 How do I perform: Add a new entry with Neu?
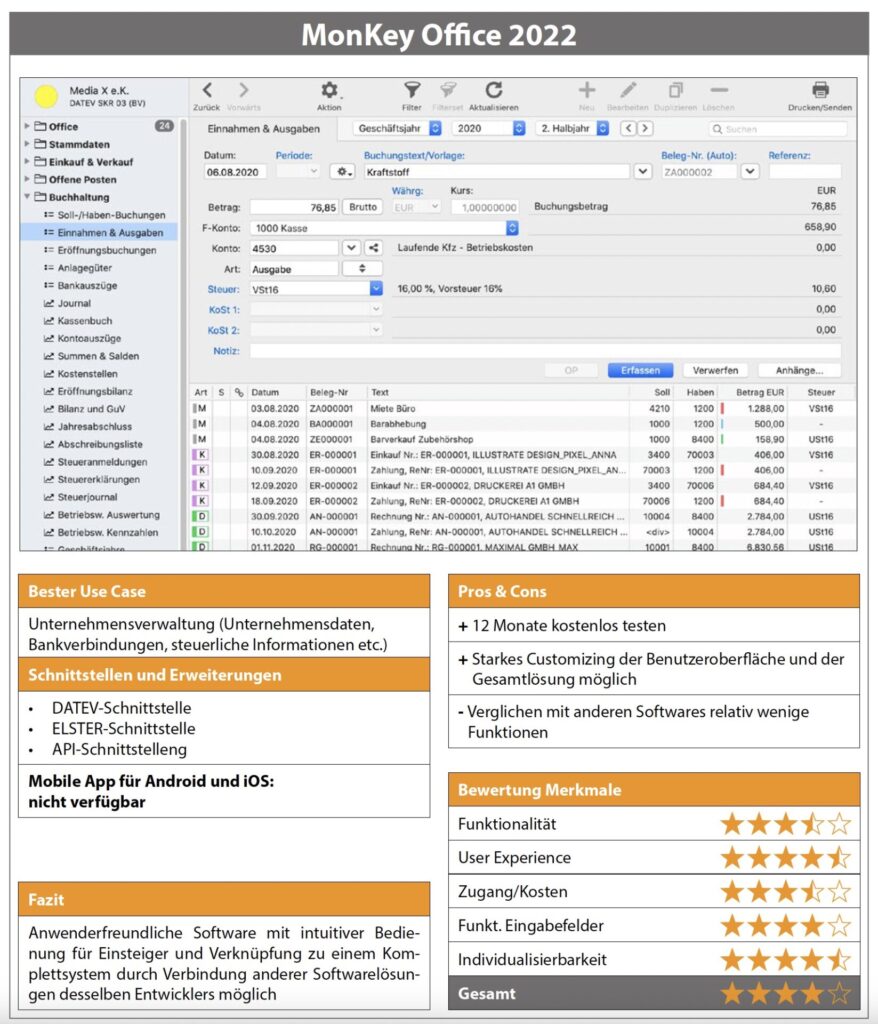(587, 90)
